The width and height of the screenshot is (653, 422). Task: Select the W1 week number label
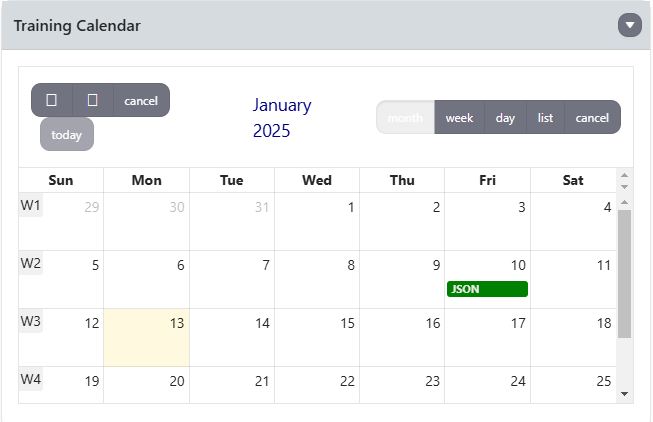pyautogui.click(x=30, y=205)
